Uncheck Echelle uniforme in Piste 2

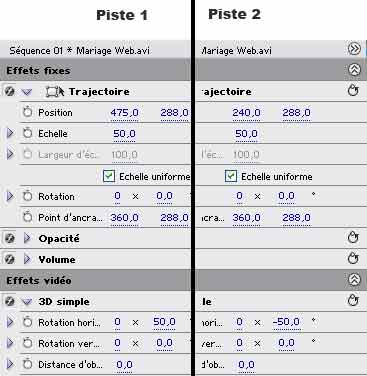tap(231, 176)
